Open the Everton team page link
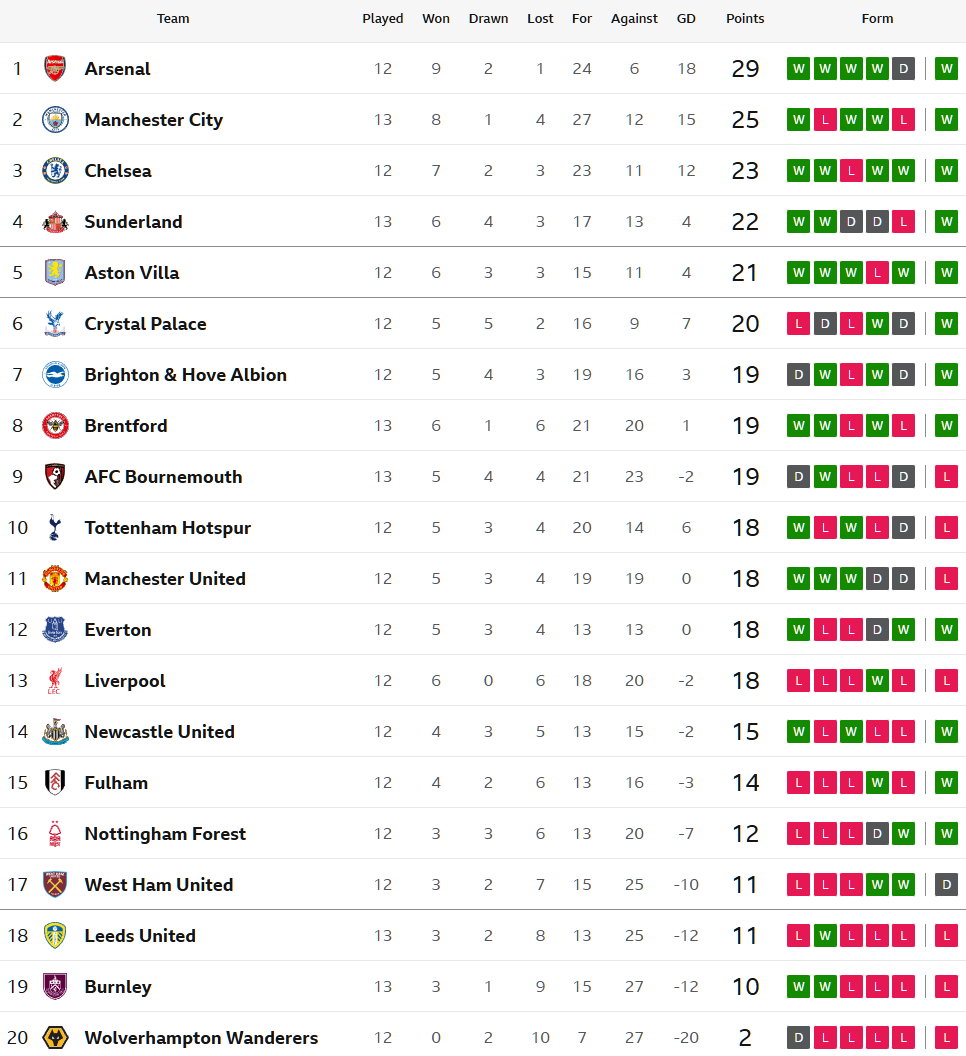The width and height of the screenshot is (966, 1056). [x=118, y=629]
